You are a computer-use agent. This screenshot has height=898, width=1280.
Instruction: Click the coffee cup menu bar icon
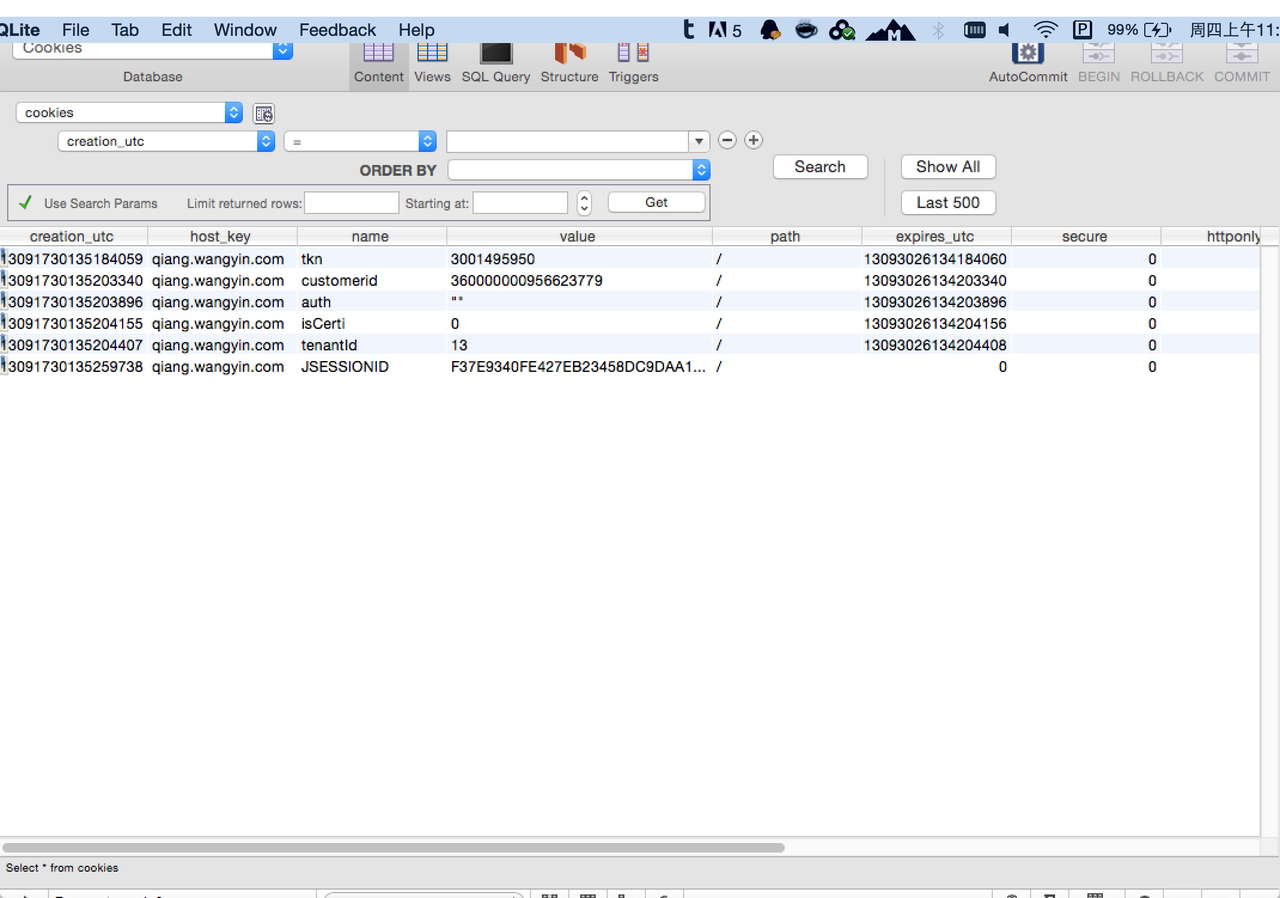[806, 30]
